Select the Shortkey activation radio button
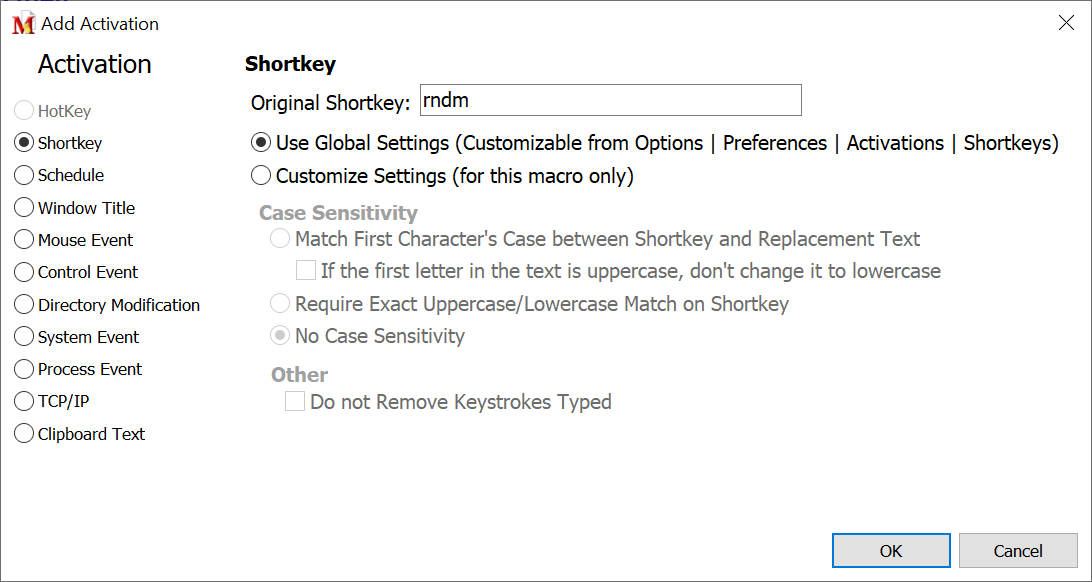The height and width of the screenshot is (582, 1092). 24,143
